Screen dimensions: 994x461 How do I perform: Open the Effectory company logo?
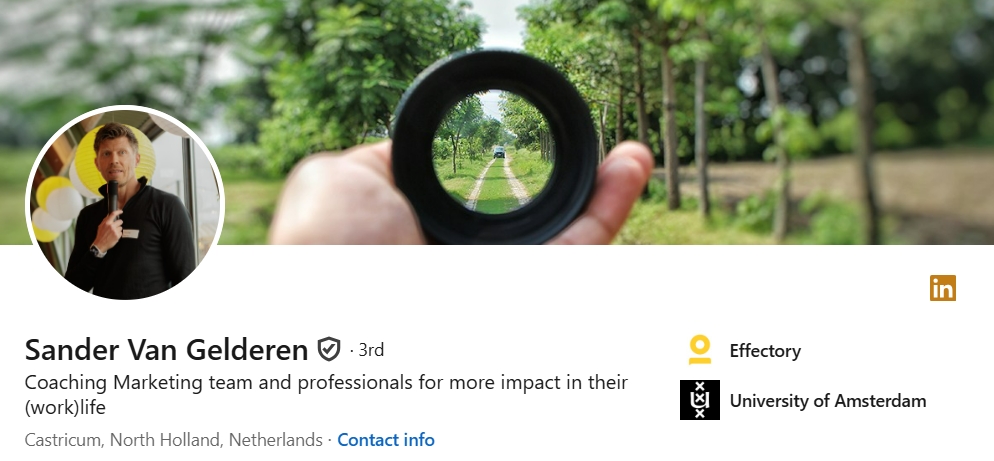[700, 350]
